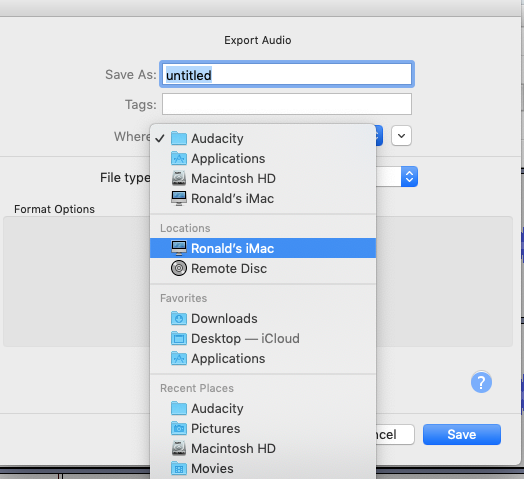This screenshot has width=524, height=479.
Task: Select Pictures under Recent Places
Action: (x=263, y=429)
